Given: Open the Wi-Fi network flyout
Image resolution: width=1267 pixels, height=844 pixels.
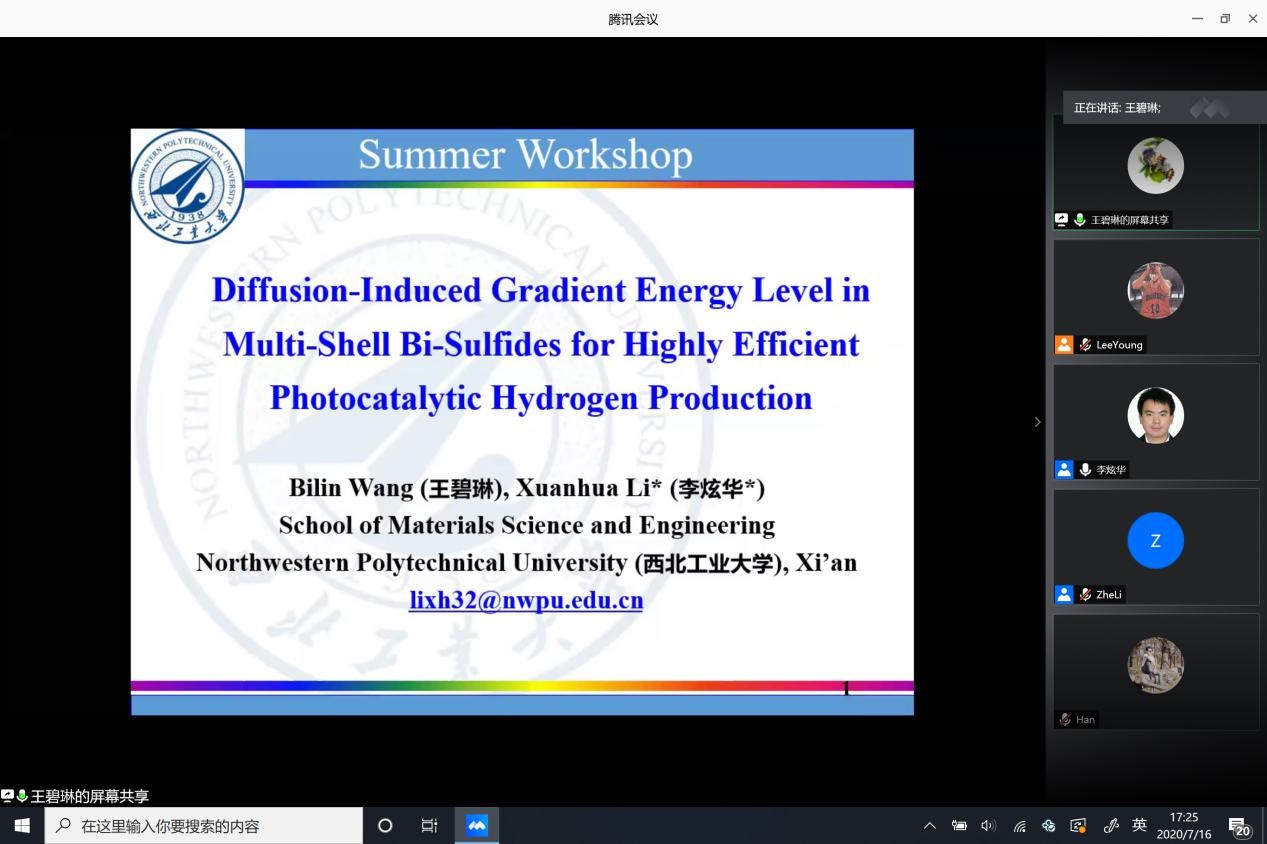Looking at the screenshot, I should pos(1019,826).
